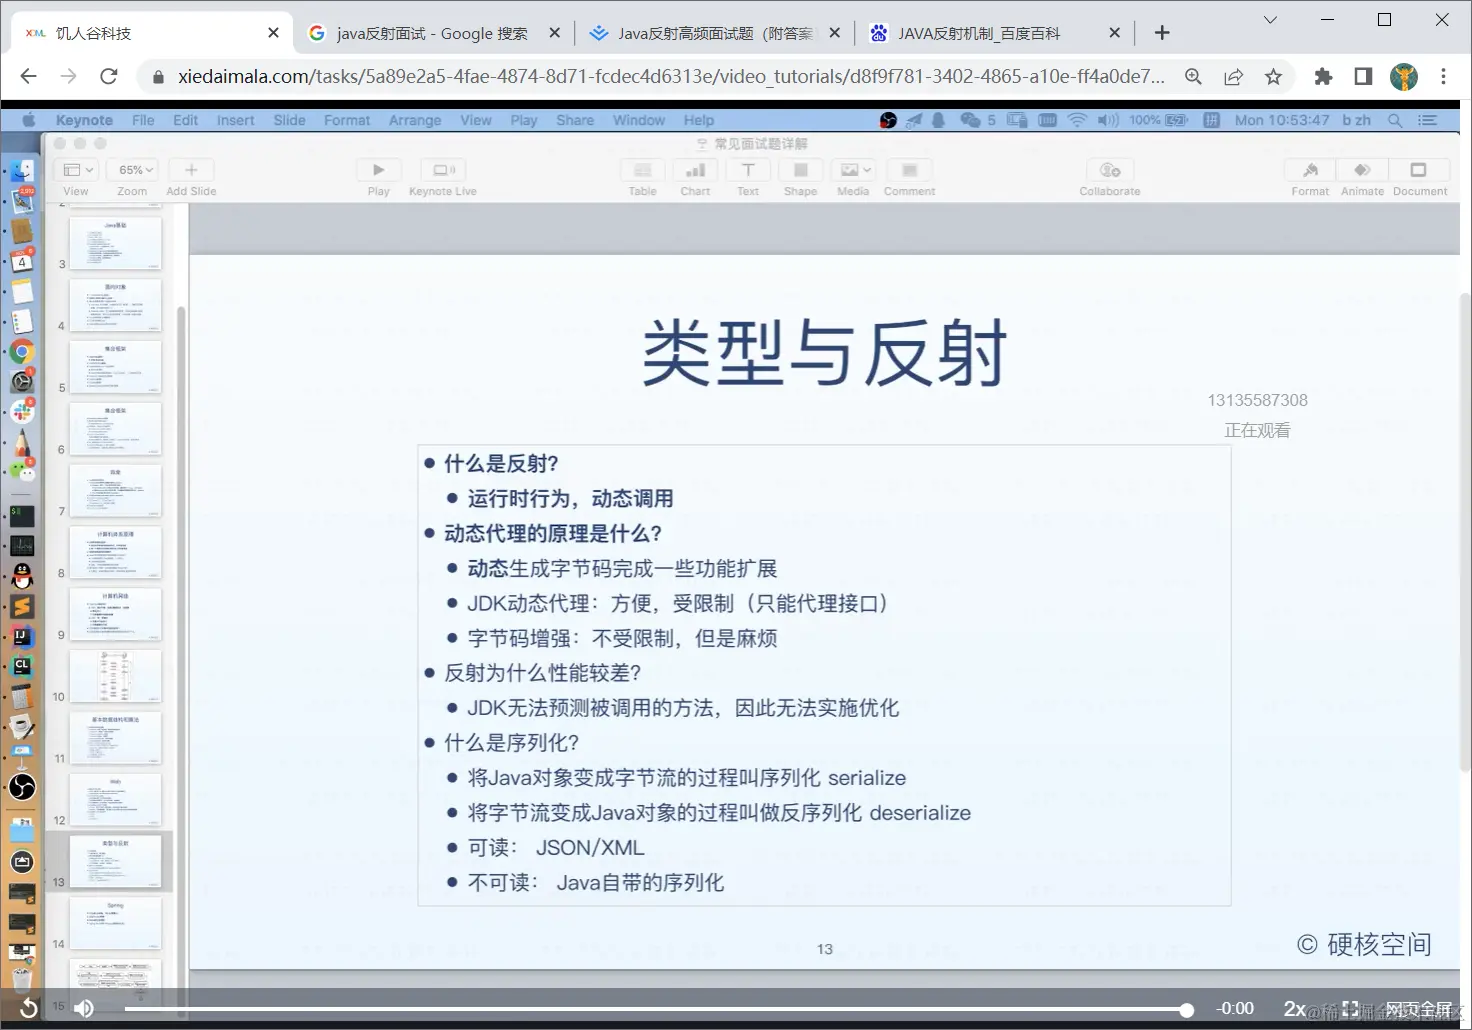Click the Add Slide plus button

[191, 170]
